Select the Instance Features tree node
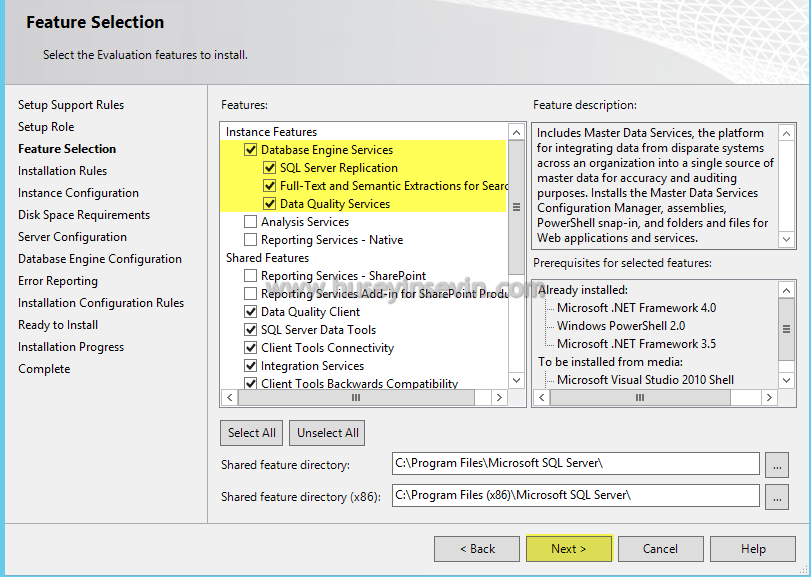Viewport: 811px width, 577px height. [271, 132]
